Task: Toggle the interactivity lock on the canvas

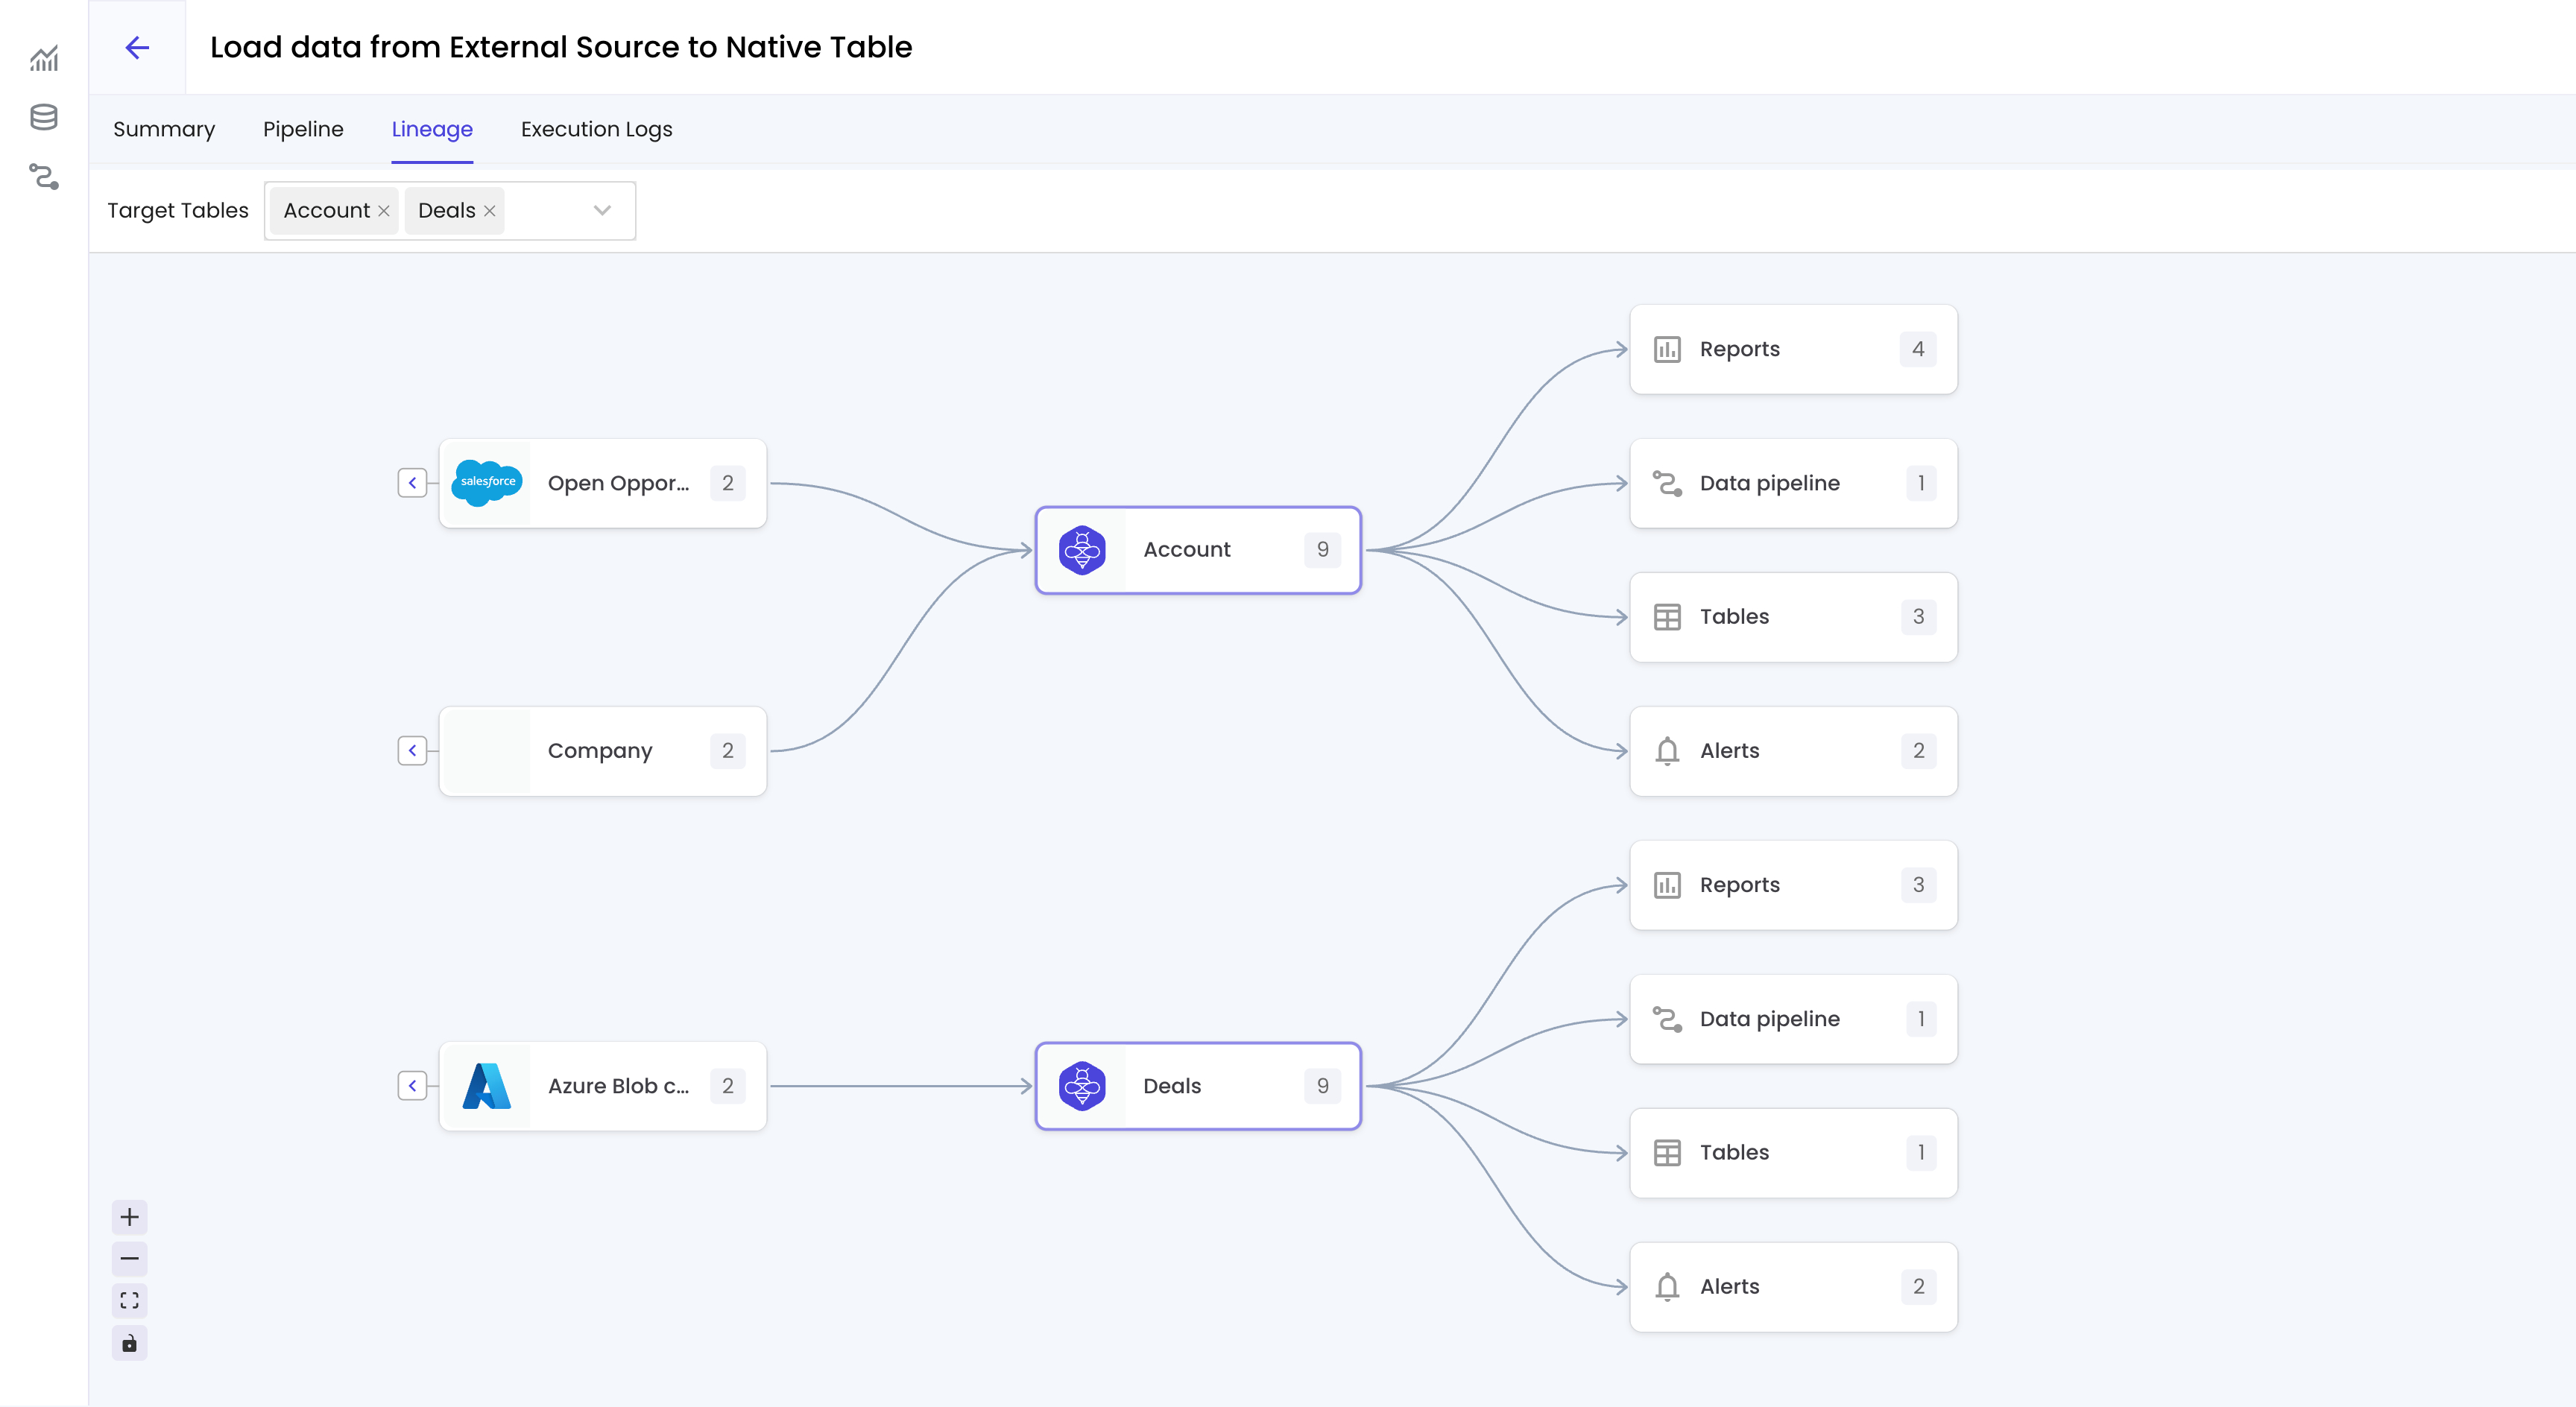Action: 129,1343
